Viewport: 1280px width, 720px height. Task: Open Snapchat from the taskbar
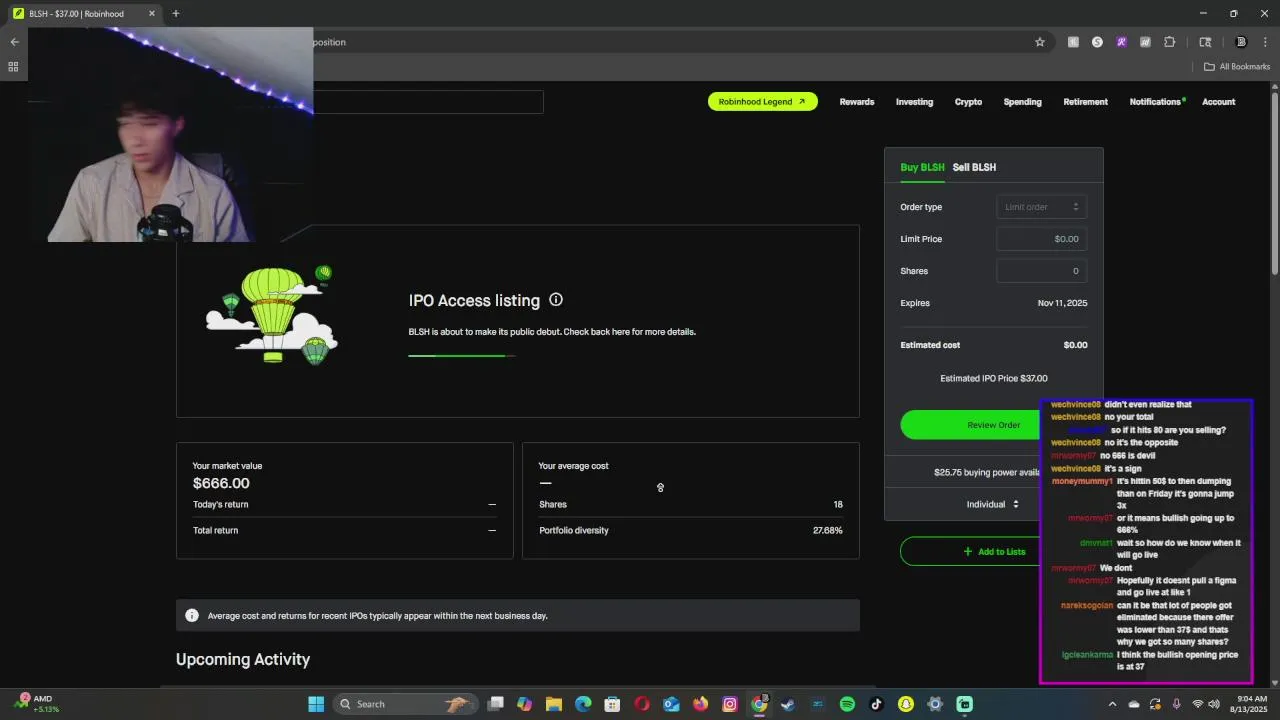click(905, 704)
